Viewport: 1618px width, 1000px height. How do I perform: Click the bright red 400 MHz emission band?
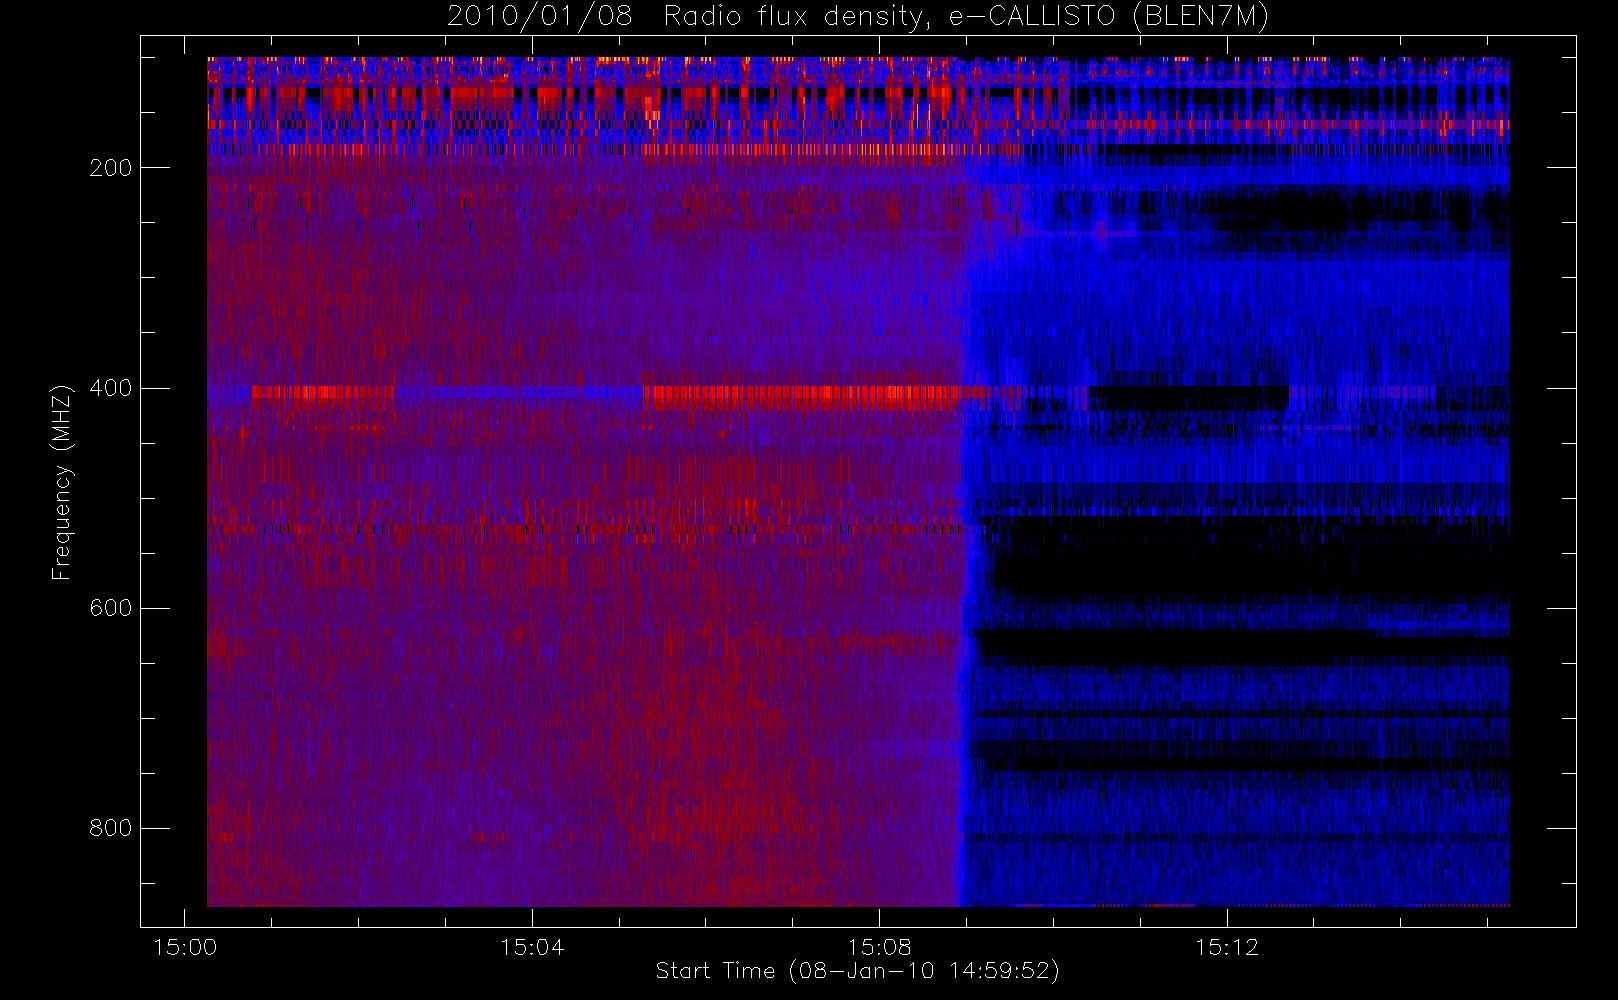click(x=800, y=398)
